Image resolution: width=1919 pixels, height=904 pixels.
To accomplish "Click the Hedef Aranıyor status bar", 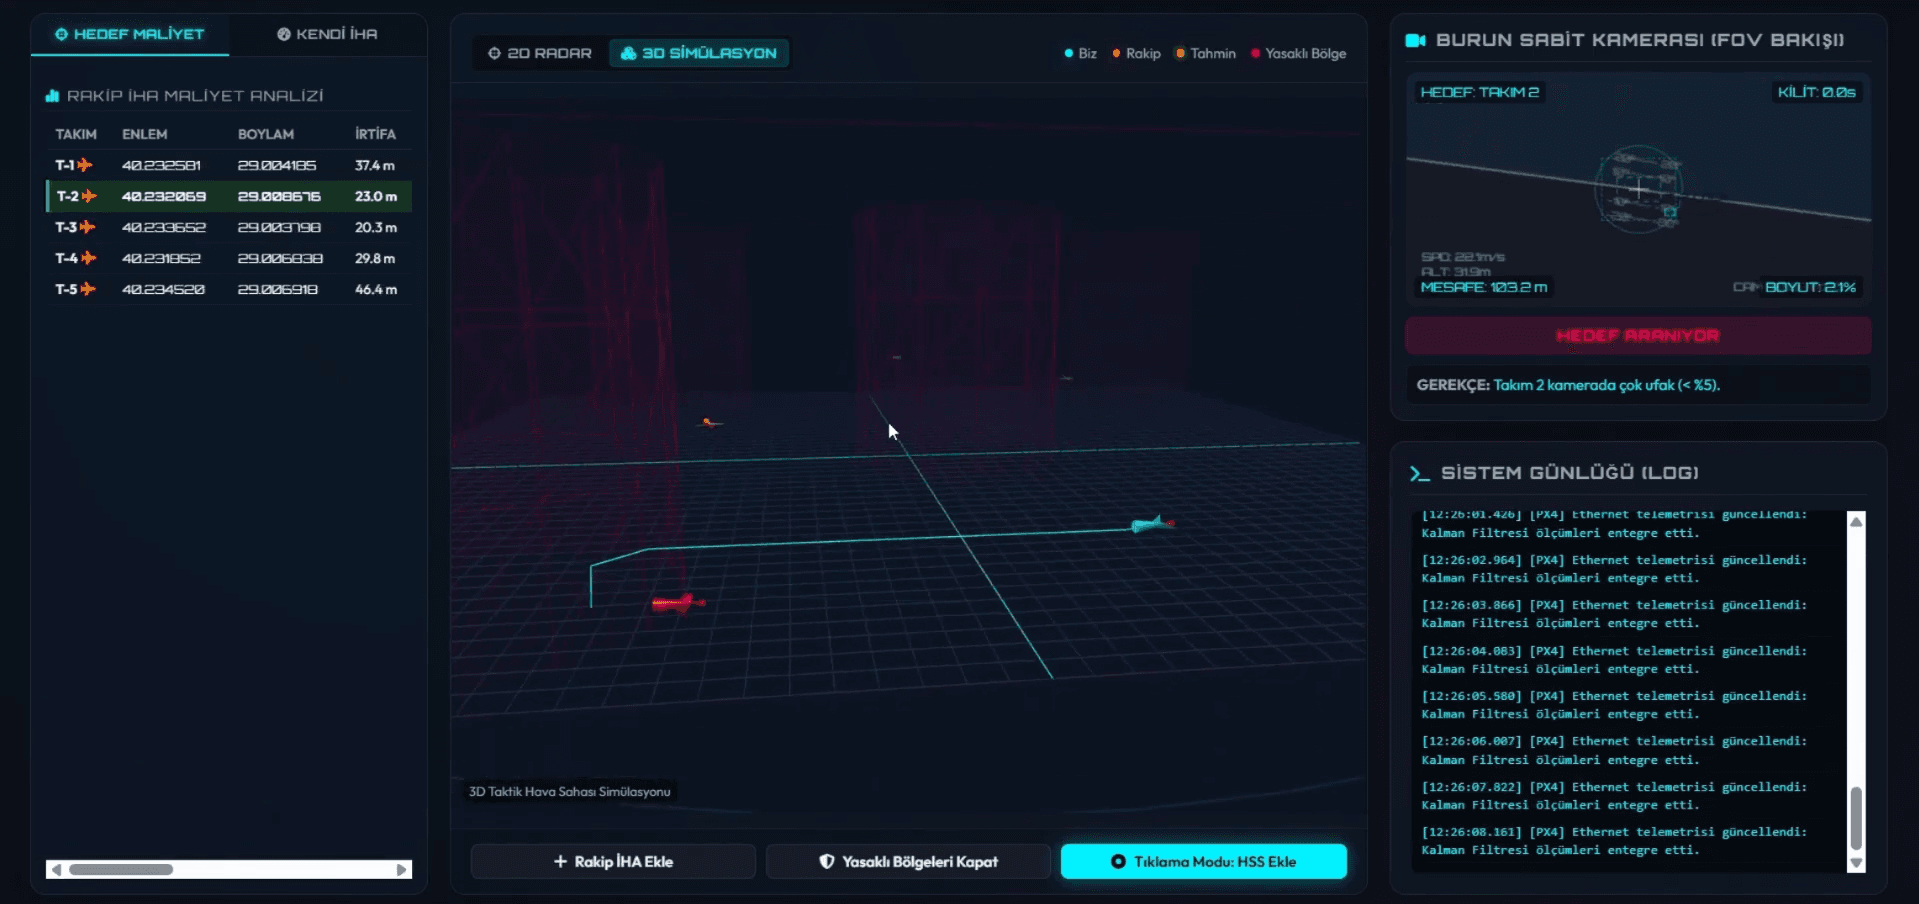I will (1638, 335).
